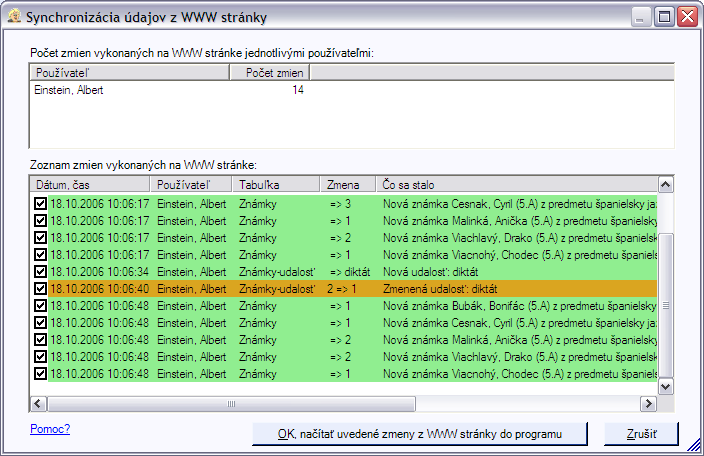704x456 pixels.
Task: Select the Zmenená udalosť: diktát text
Action: 440,289
